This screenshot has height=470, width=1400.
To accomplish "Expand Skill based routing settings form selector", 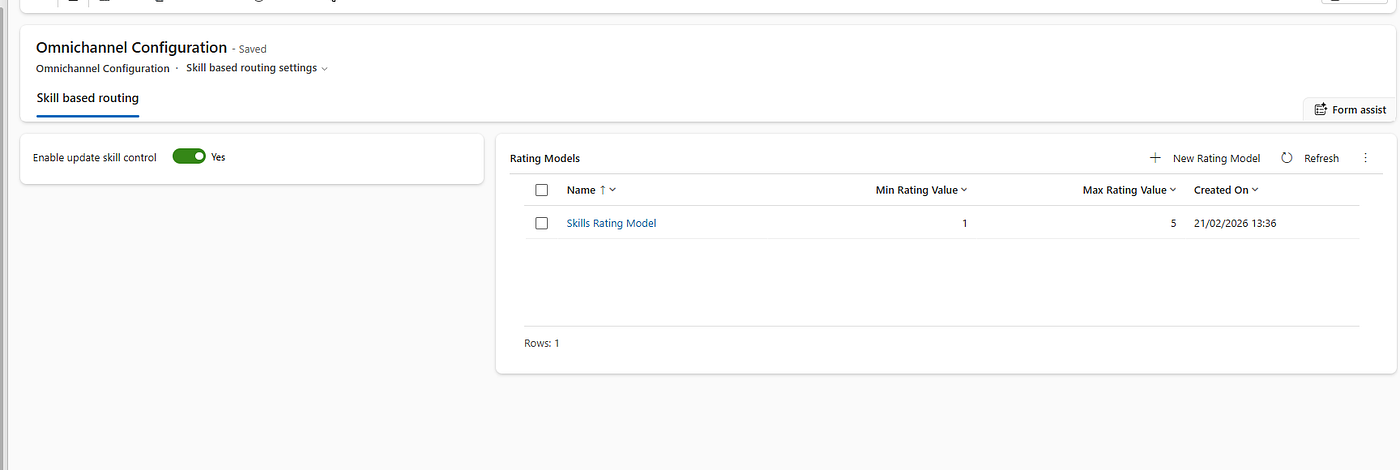I will click(x=257, y=68).
